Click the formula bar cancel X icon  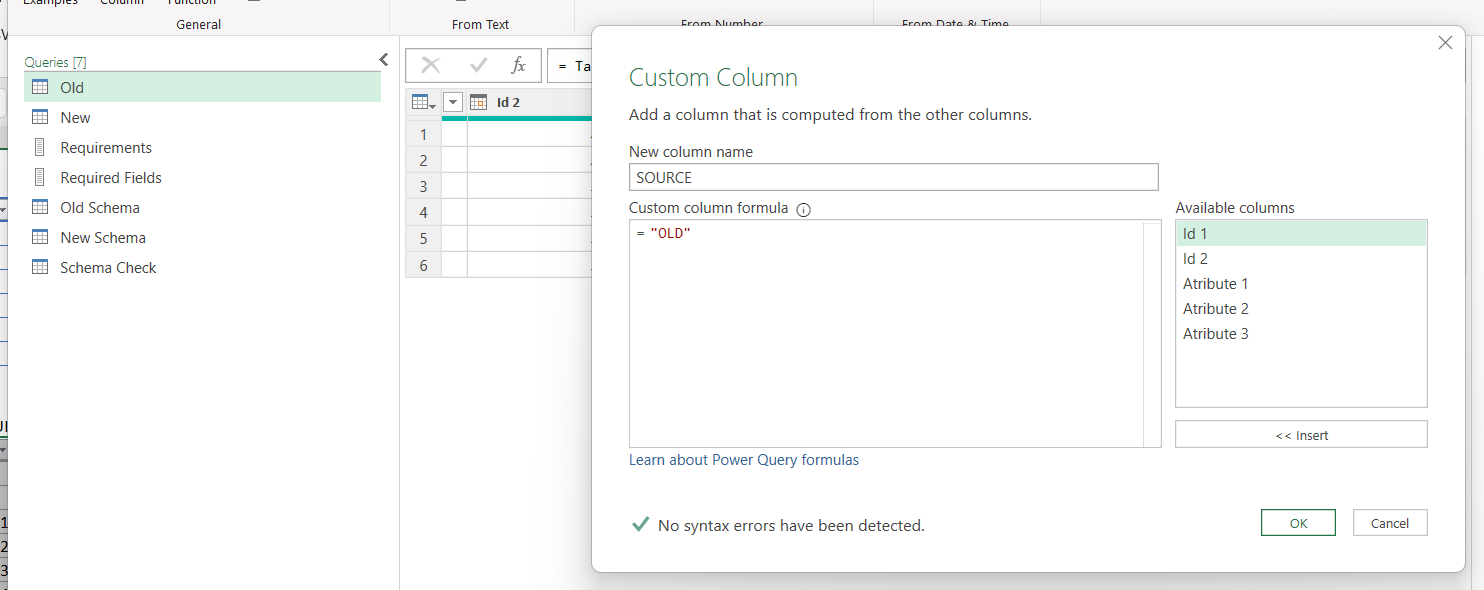pos(431,66)
